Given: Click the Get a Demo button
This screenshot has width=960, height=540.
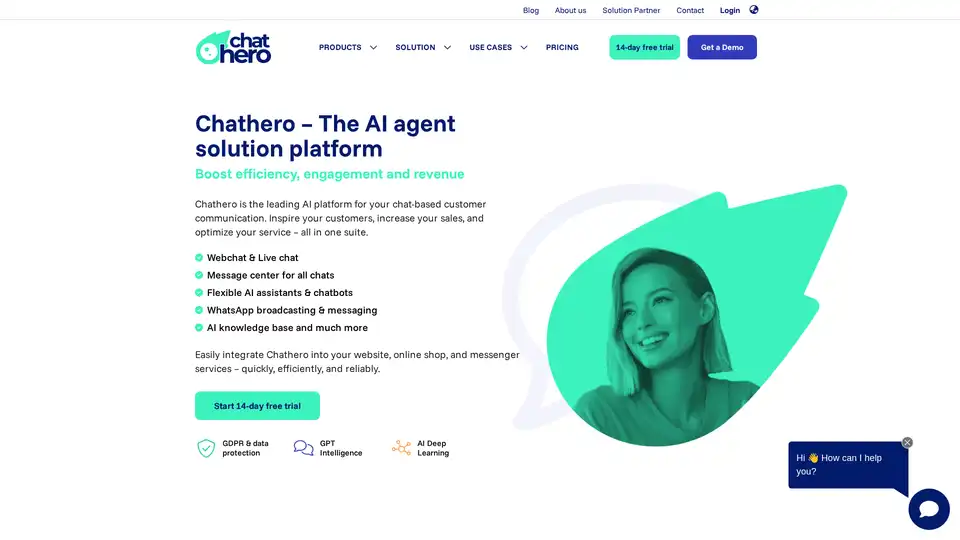Looking at the screenshot, I should coord(722,47).
